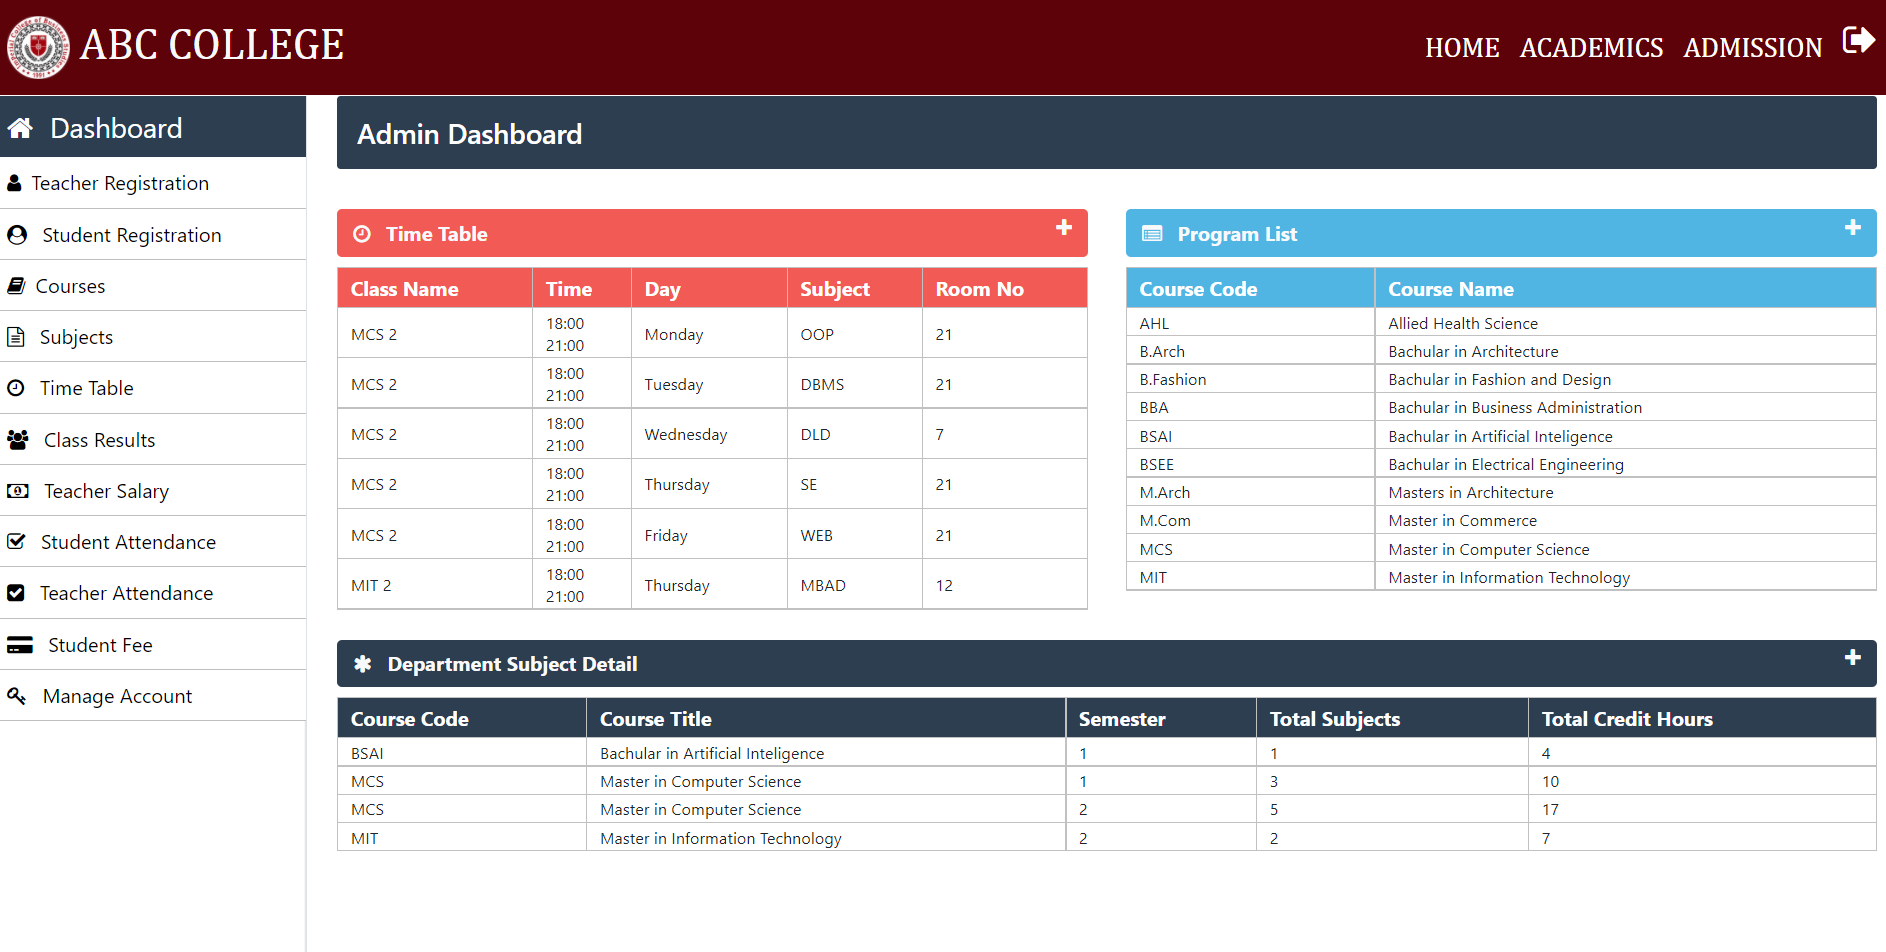Select the Teacher Registration person icon

click(x=14, y=183)
